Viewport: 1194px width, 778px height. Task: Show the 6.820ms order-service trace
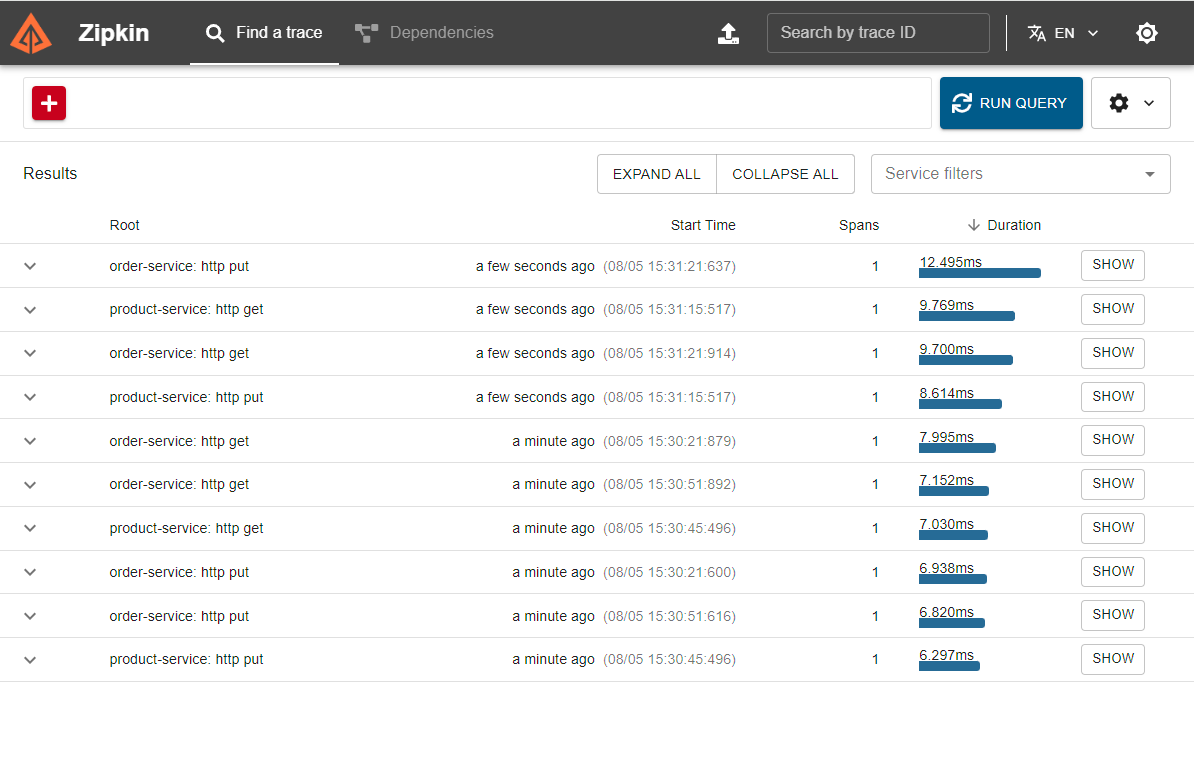click(1113, 614)
